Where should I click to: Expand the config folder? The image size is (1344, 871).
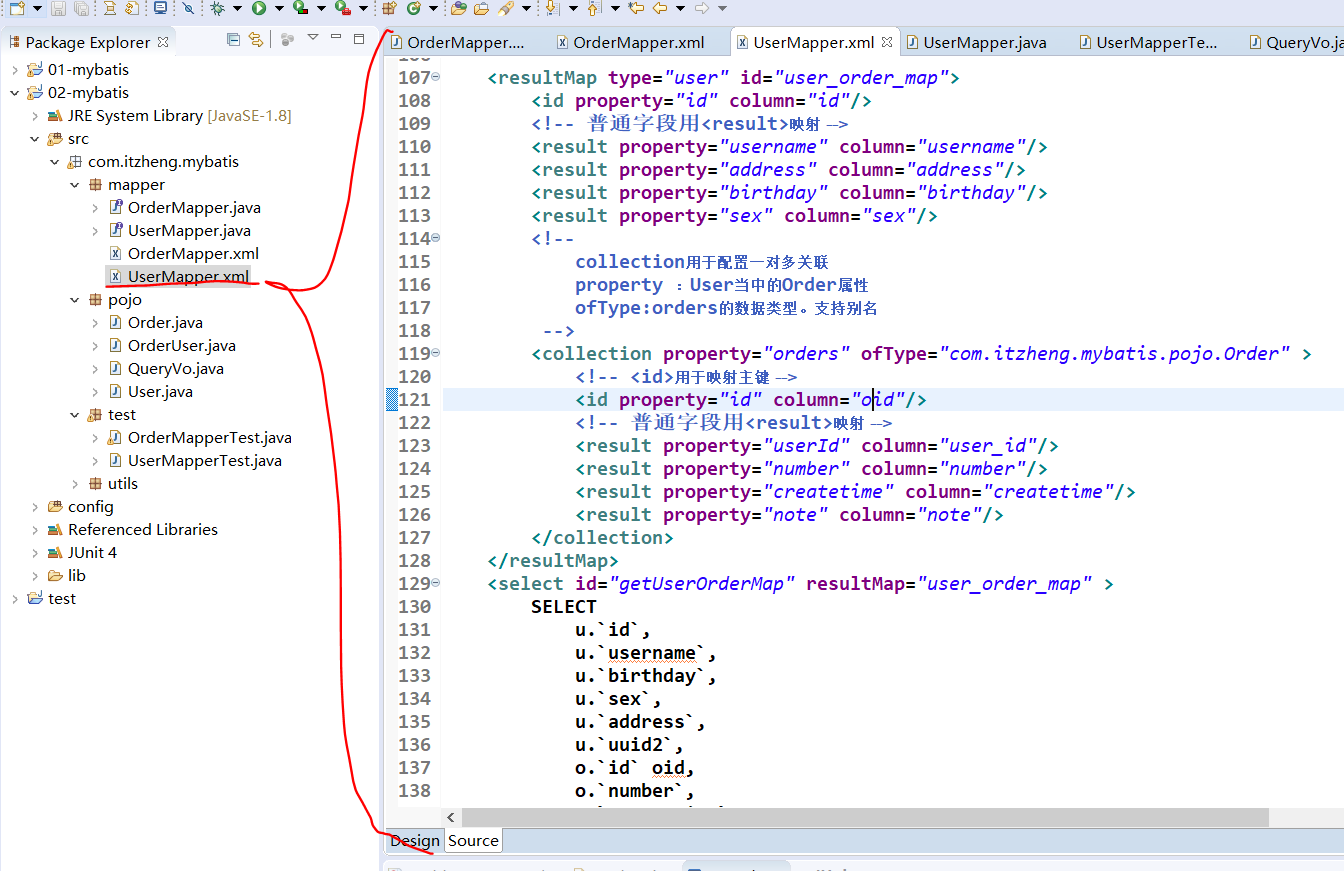coord(36,506)
